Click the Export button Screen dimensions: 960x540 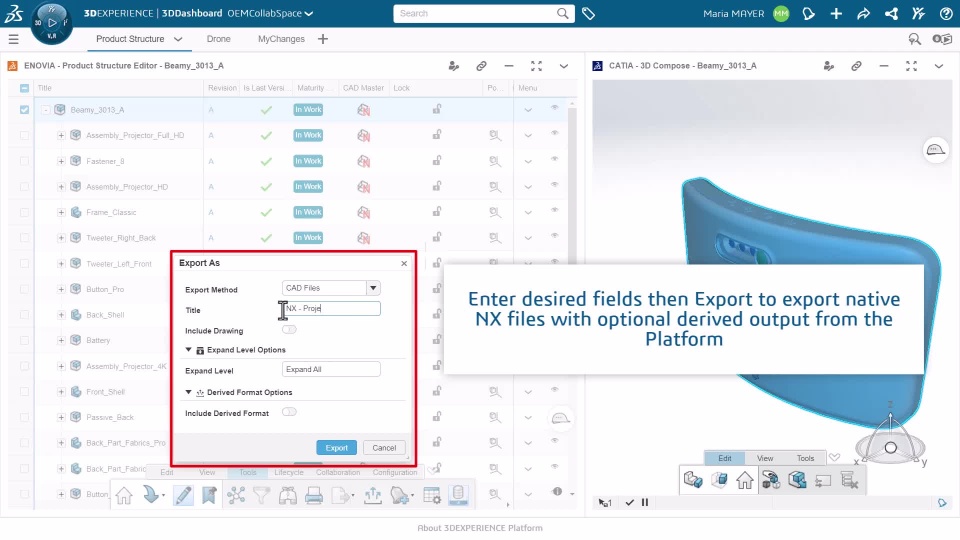tap(336, 448)
